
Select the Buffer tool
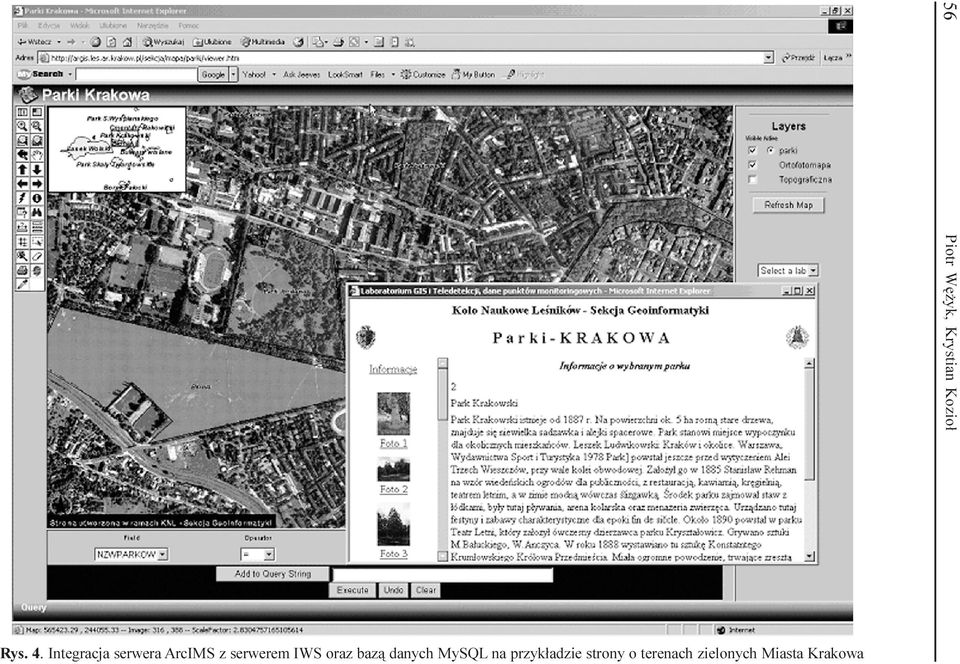coord(22,241)
